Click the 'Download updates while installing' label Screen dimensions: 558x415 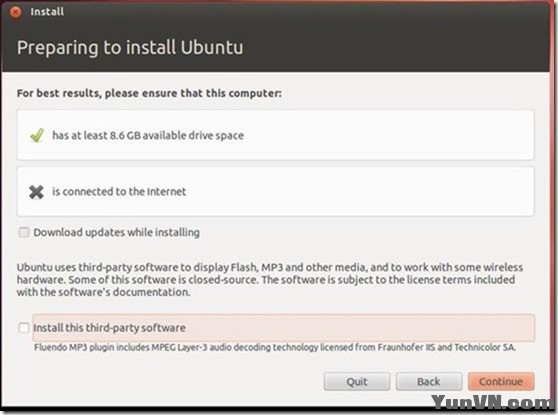coord(116,232)
